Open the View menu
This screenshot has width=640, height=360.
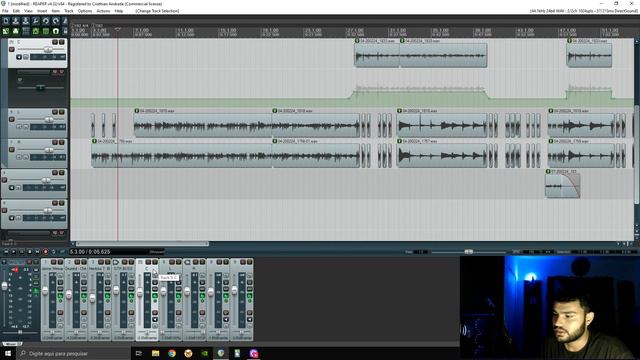click(28, 11)
